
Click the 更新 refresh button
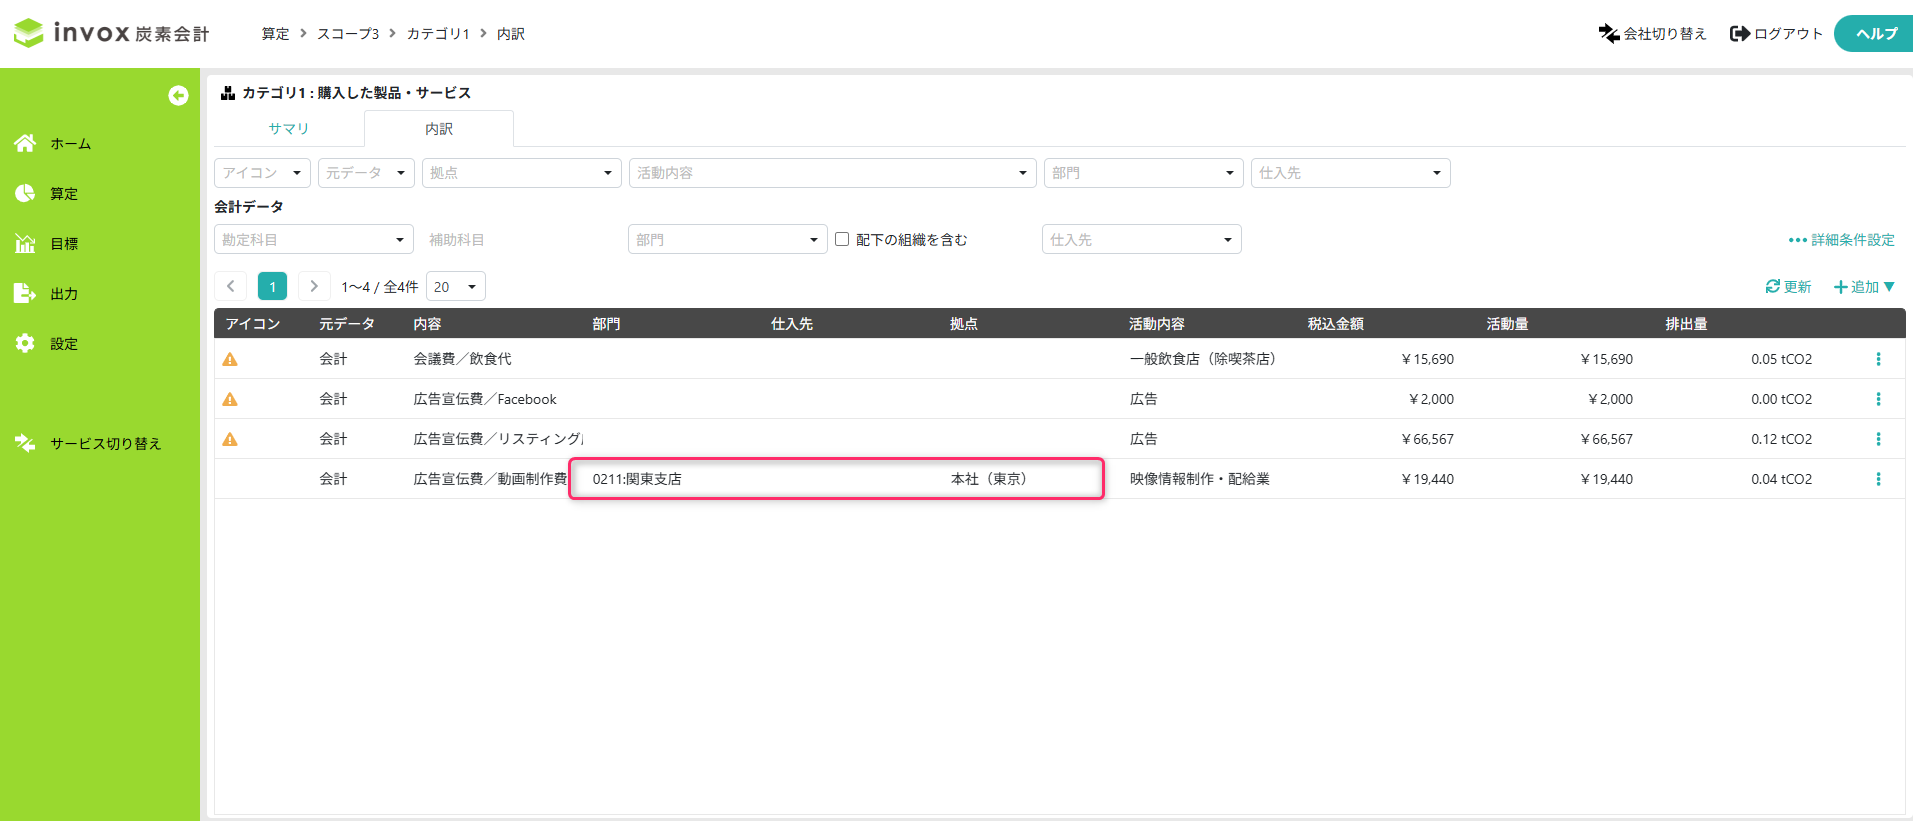1788,287
